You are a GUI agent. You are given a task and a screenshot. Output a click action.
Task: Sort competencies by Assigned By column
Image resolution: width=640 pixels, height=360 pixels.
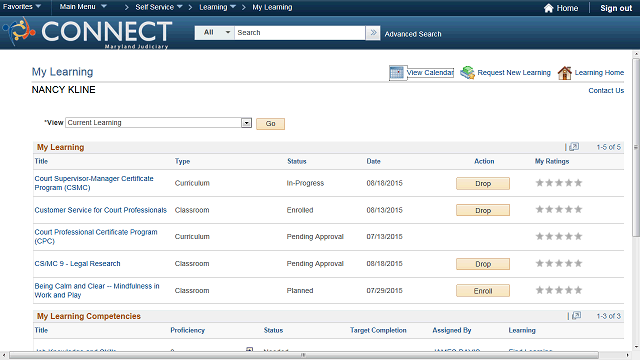(452, 330)
